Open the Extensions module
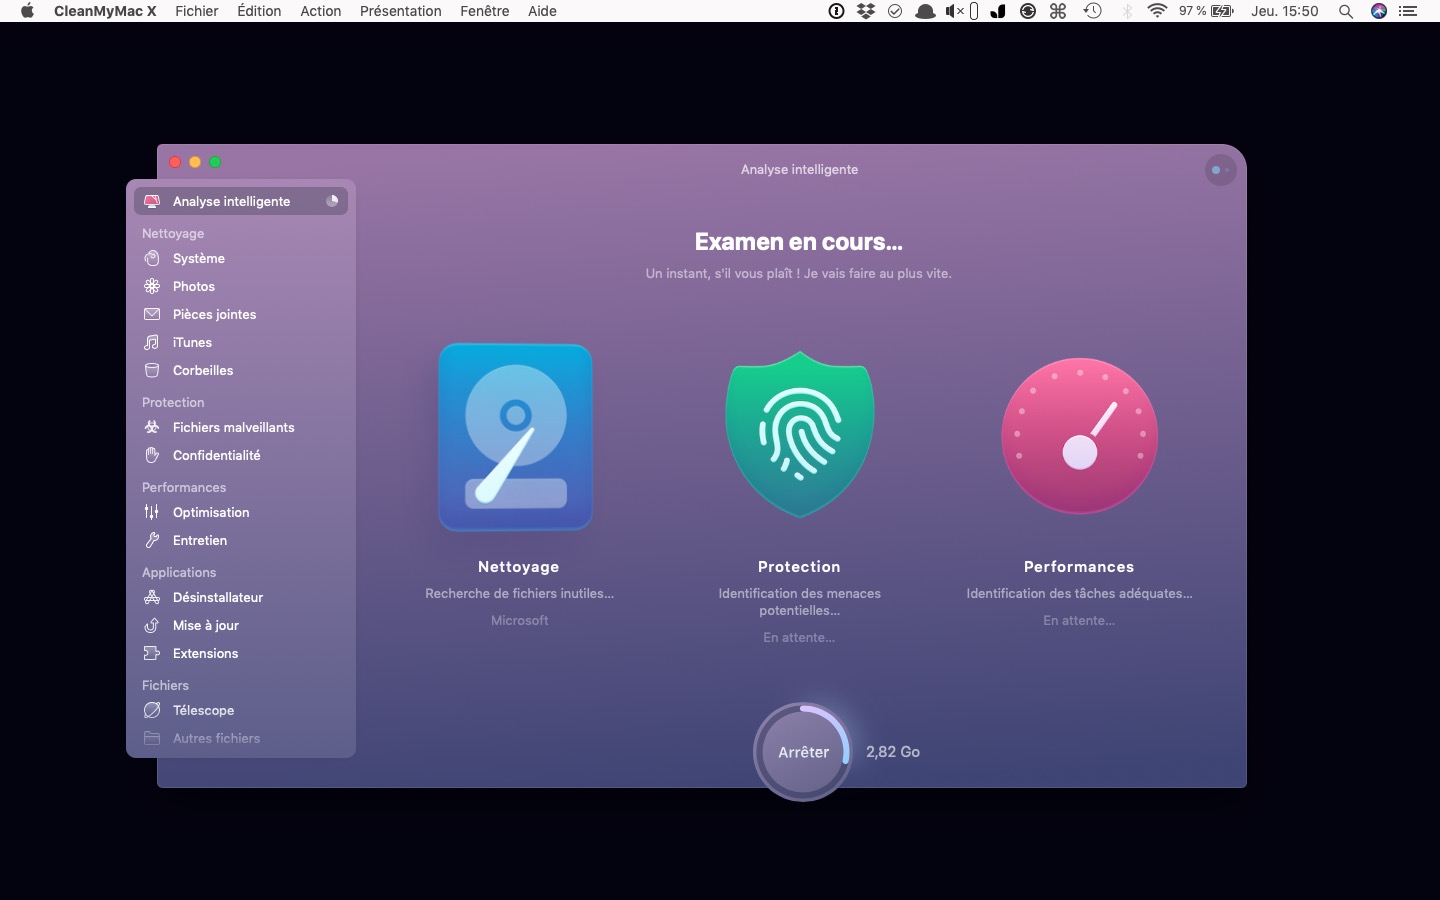1440x900 pixels. click(205, 654)
